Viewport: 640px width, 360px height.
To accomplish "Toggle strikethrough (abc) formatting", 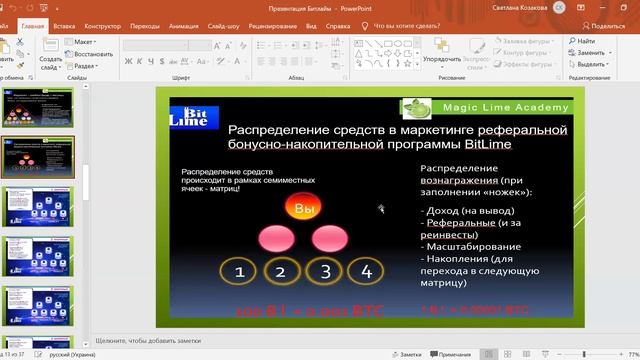I will [173, 62].
